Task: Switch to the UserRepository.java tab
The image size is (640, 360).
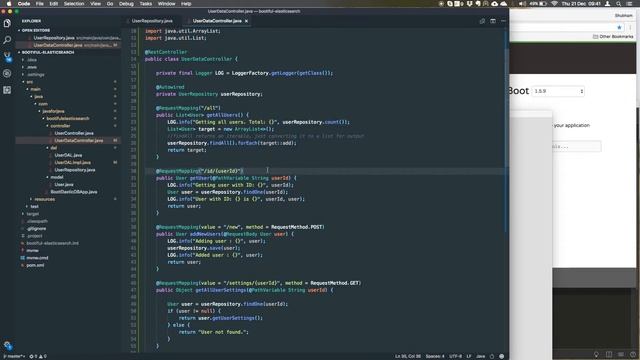Action: pos(152,21)
